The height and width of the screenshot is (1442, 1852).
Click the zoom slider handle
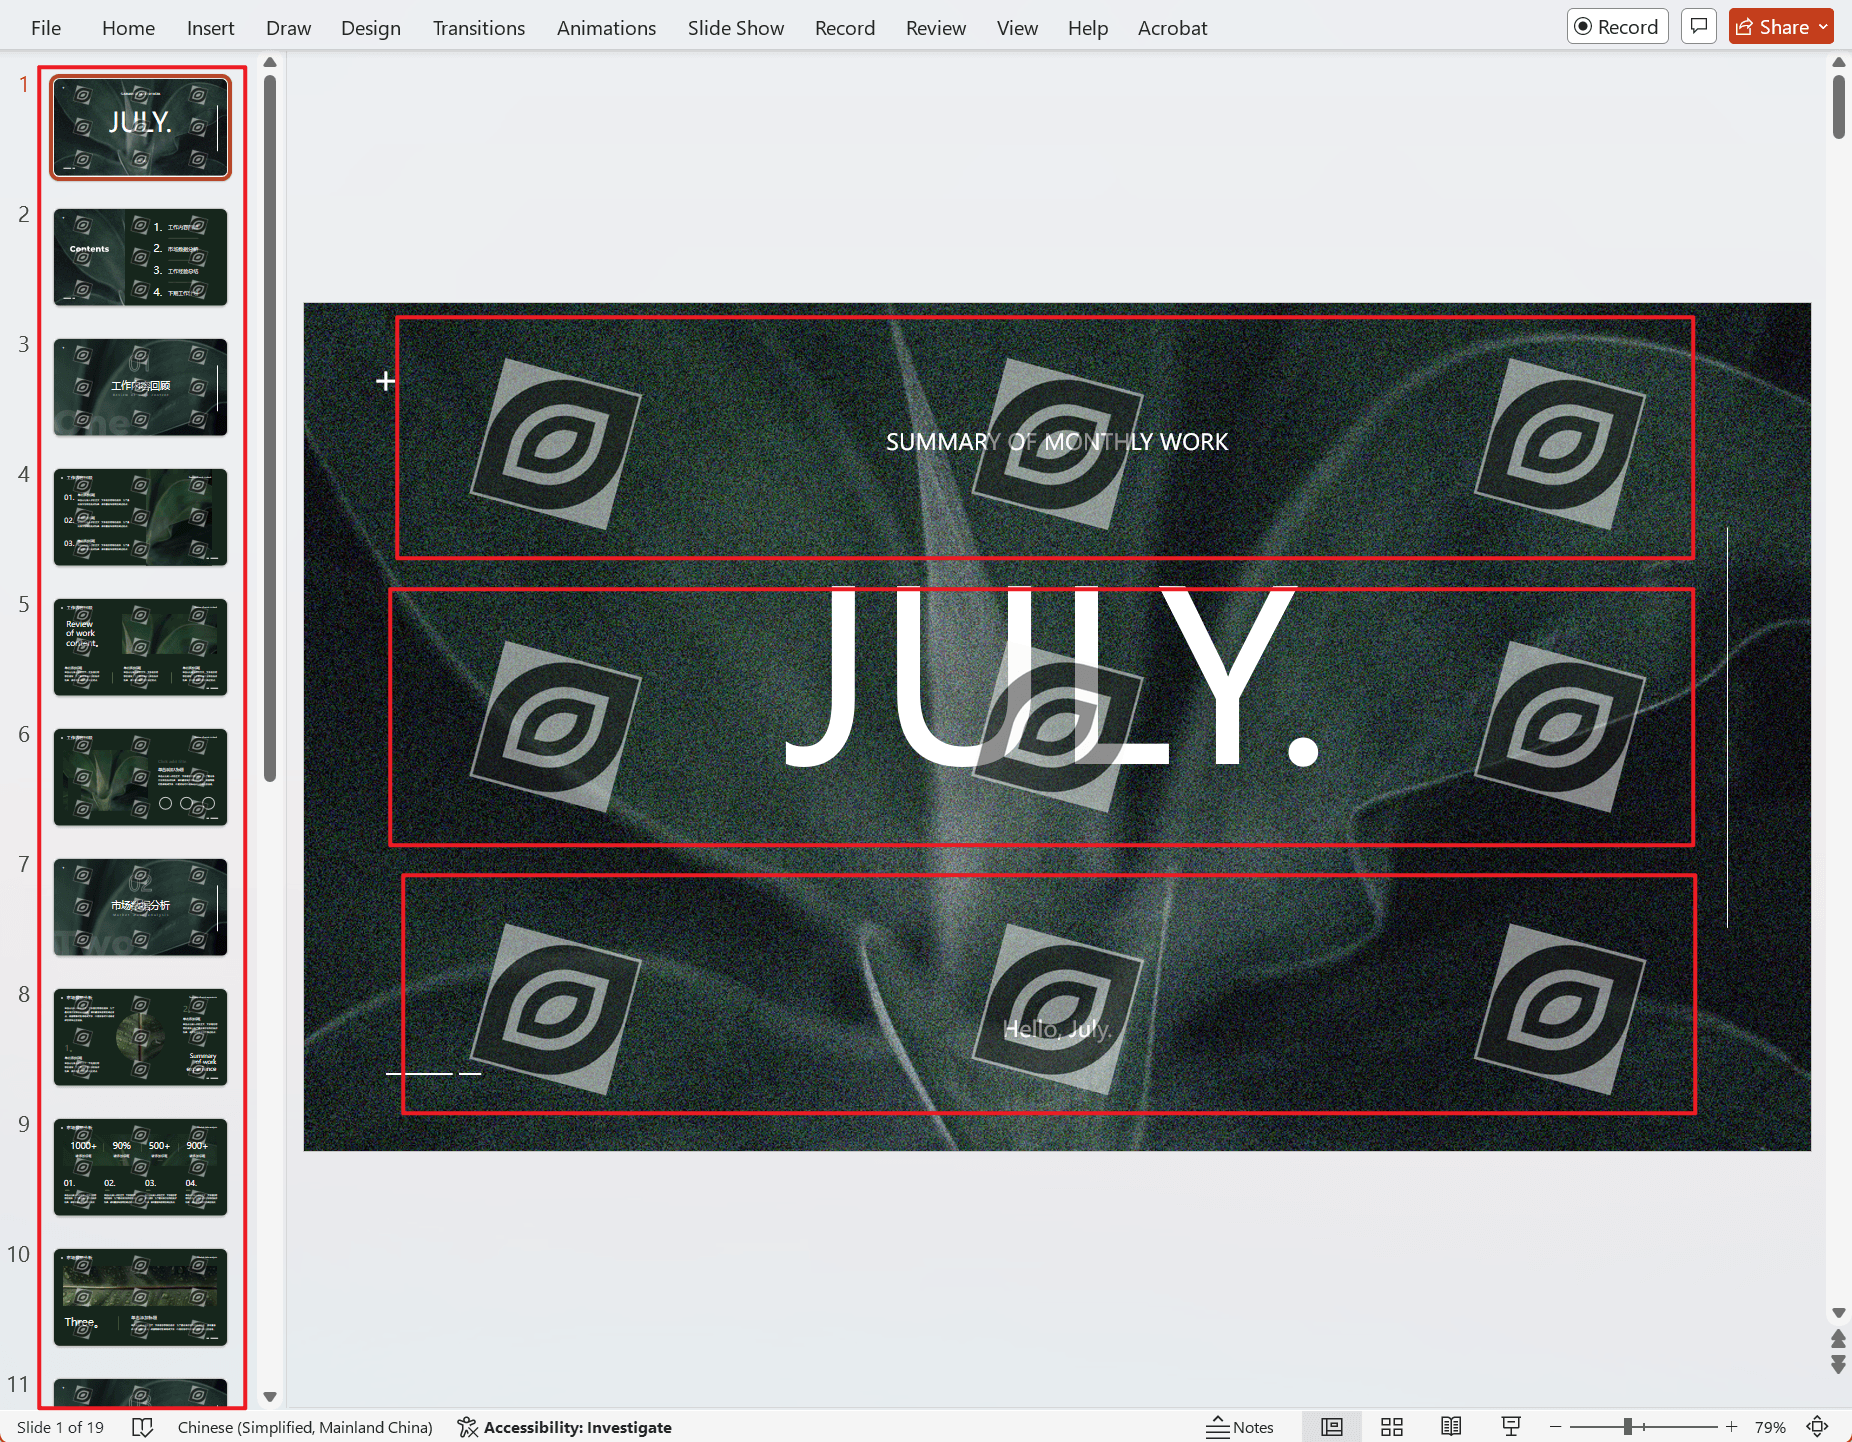(1628, 1427)
